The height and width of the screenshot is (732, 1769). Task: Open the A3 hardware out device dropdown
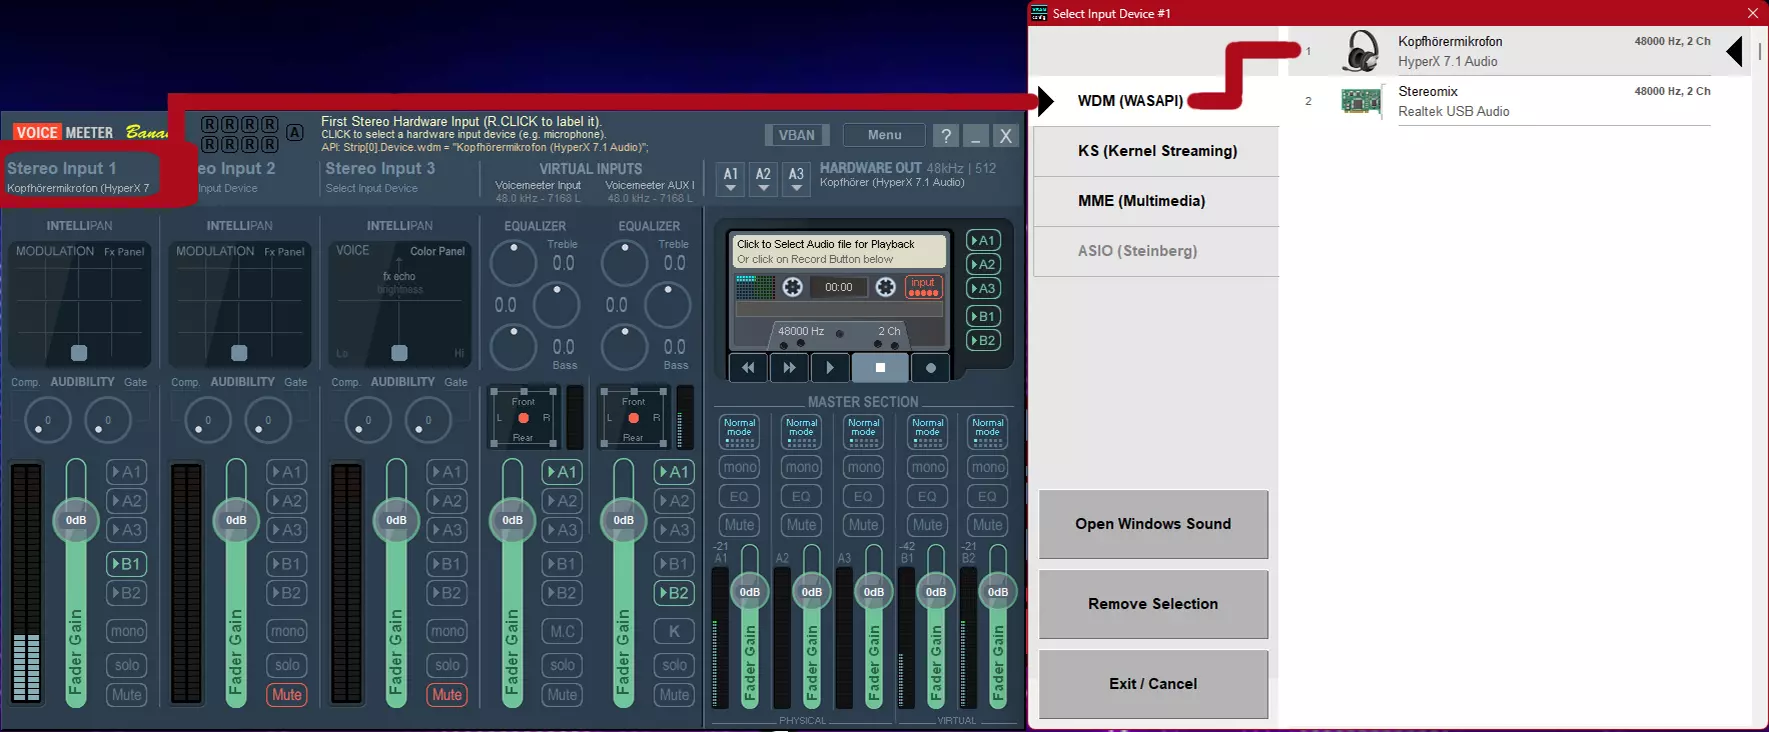[x=796, y=179]
